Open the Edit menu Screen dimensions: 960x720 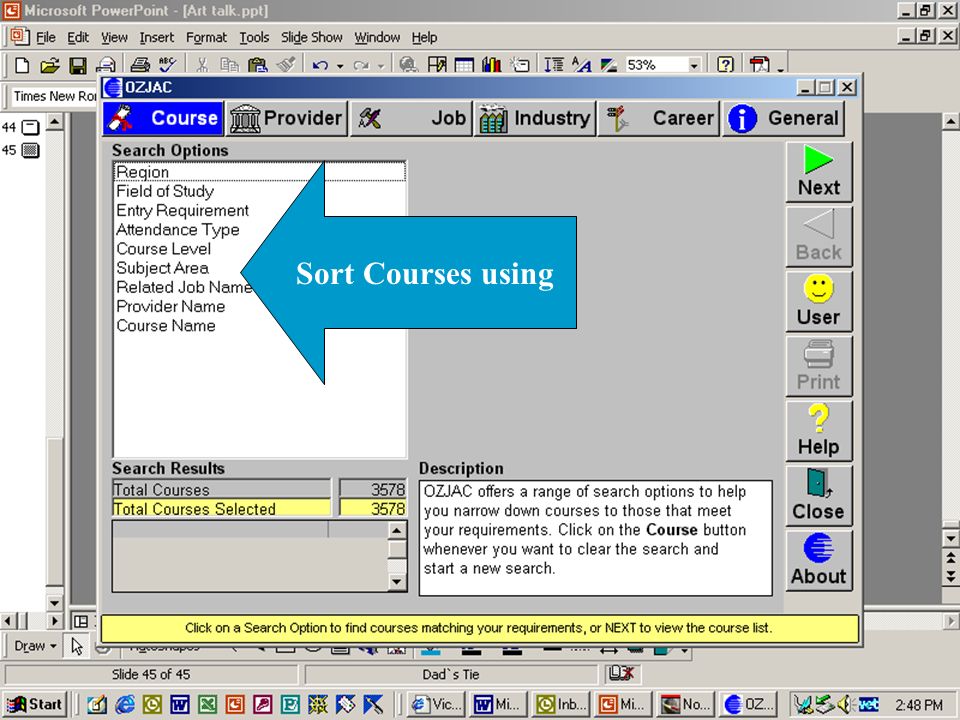pyautogui.click(x=78, y=37)
